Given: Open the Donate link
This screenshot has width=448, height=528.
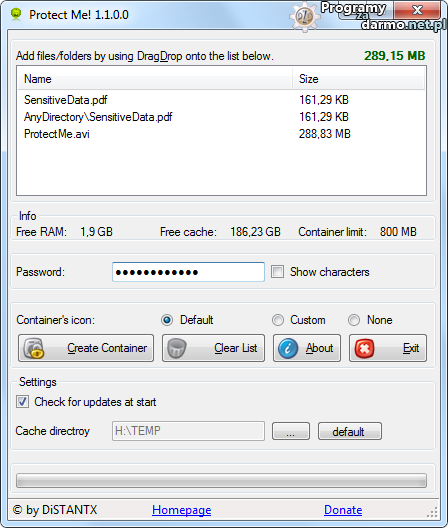Looking at the screenshot, I should point(343,510).
